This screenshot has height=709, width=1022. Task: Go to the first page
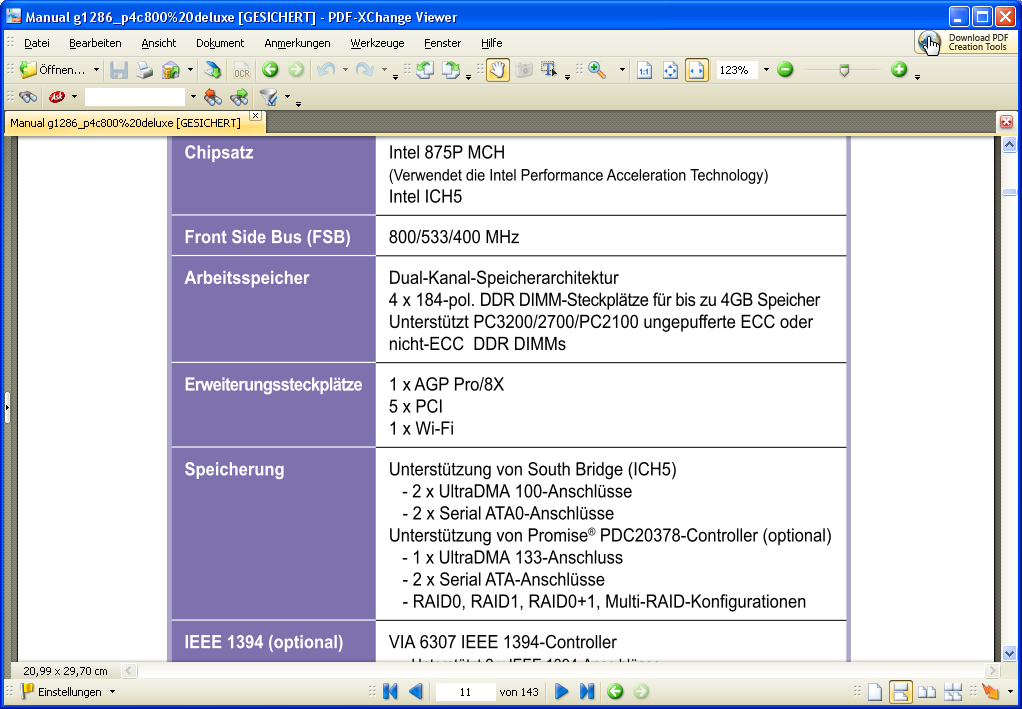click(x=390, y=691)
